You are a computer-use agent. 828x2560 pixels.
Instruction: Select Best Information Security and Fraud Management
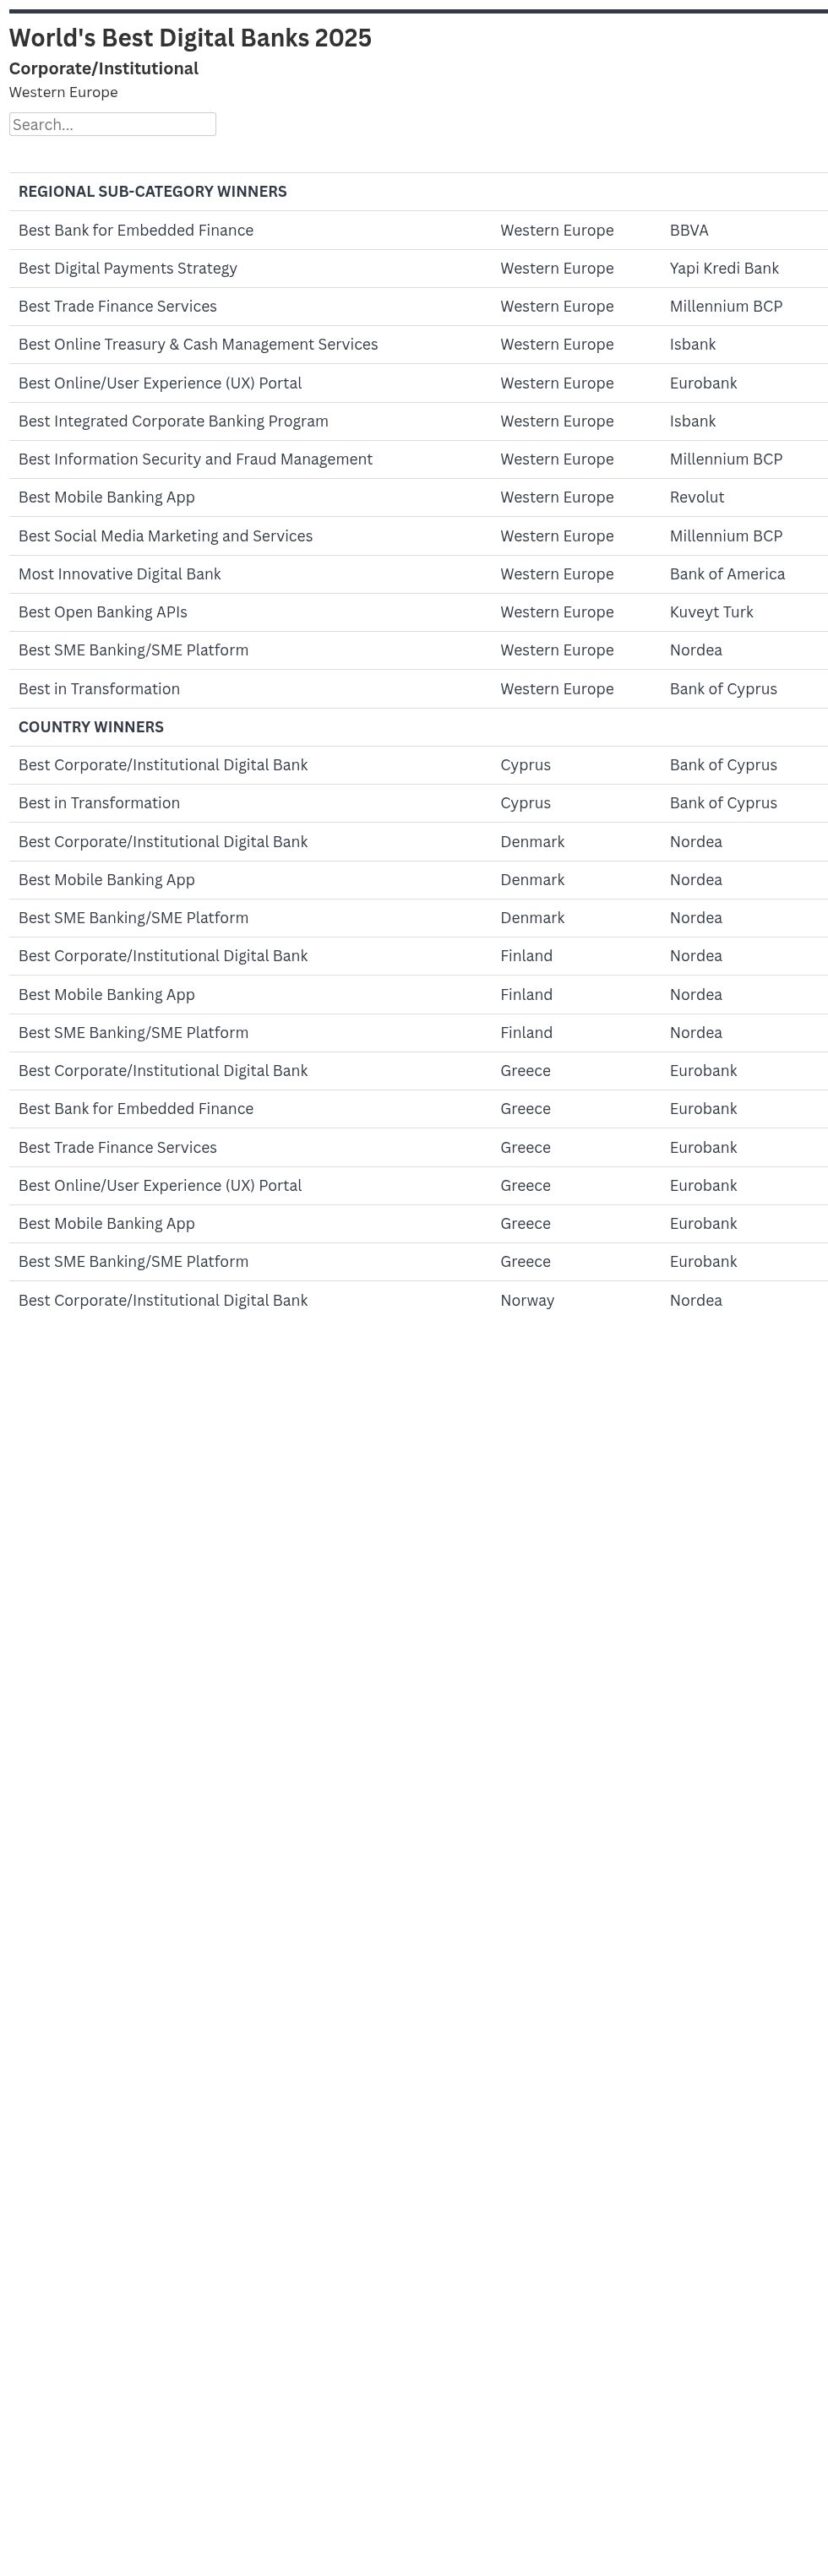point(195,459)
